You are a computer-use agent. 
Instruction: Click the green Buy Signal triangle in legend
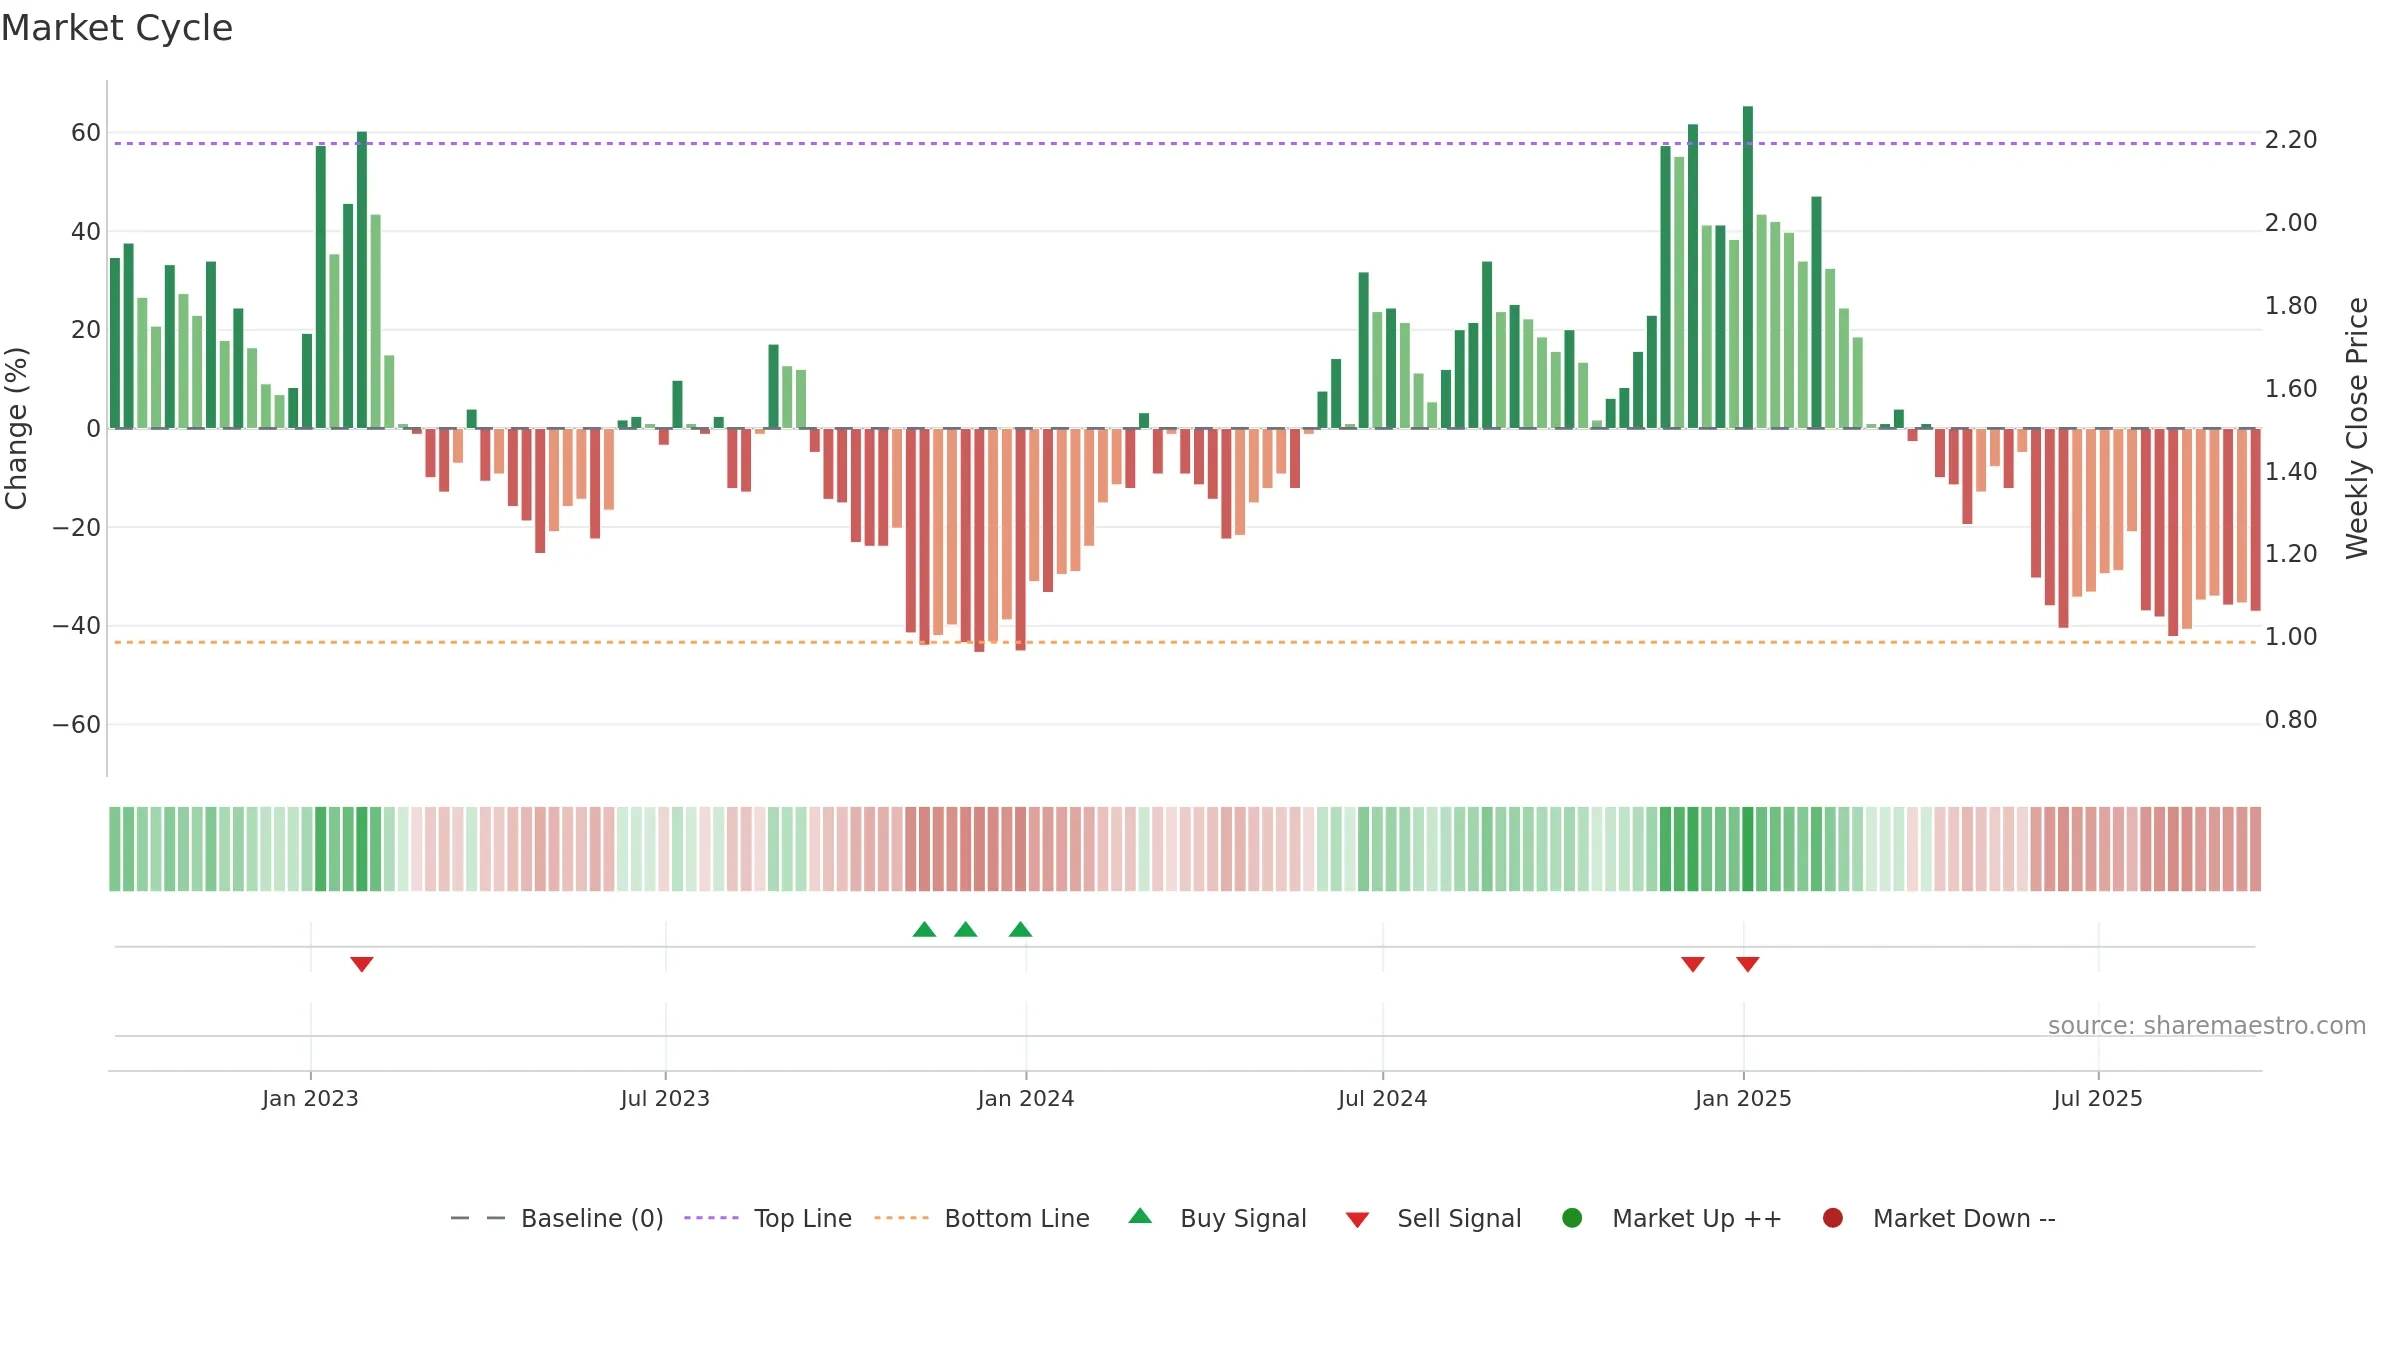(1140, 1216)
